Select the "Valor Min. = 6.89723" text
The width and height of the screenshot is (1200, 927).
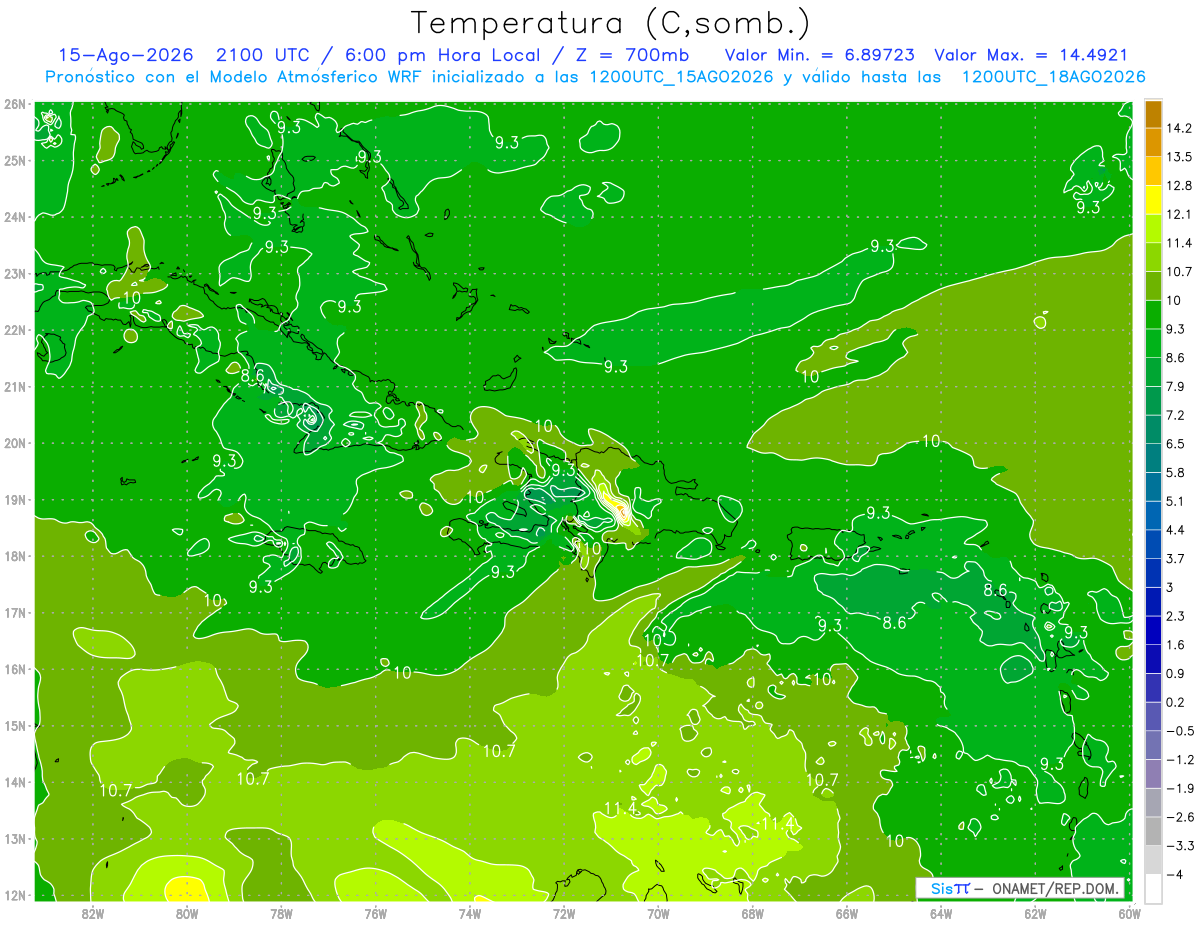(x=819, y=55)
